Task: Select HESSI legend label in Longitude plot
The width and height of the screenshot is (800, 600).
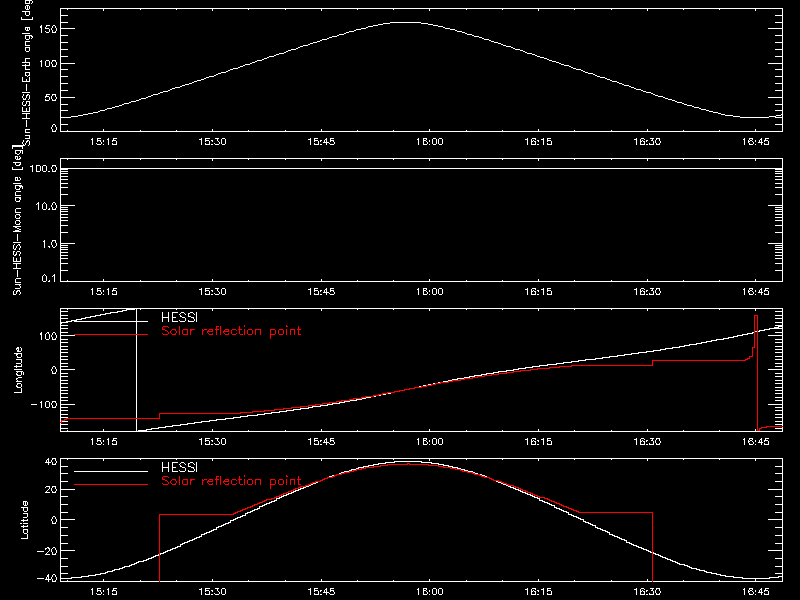Action: 179,318
